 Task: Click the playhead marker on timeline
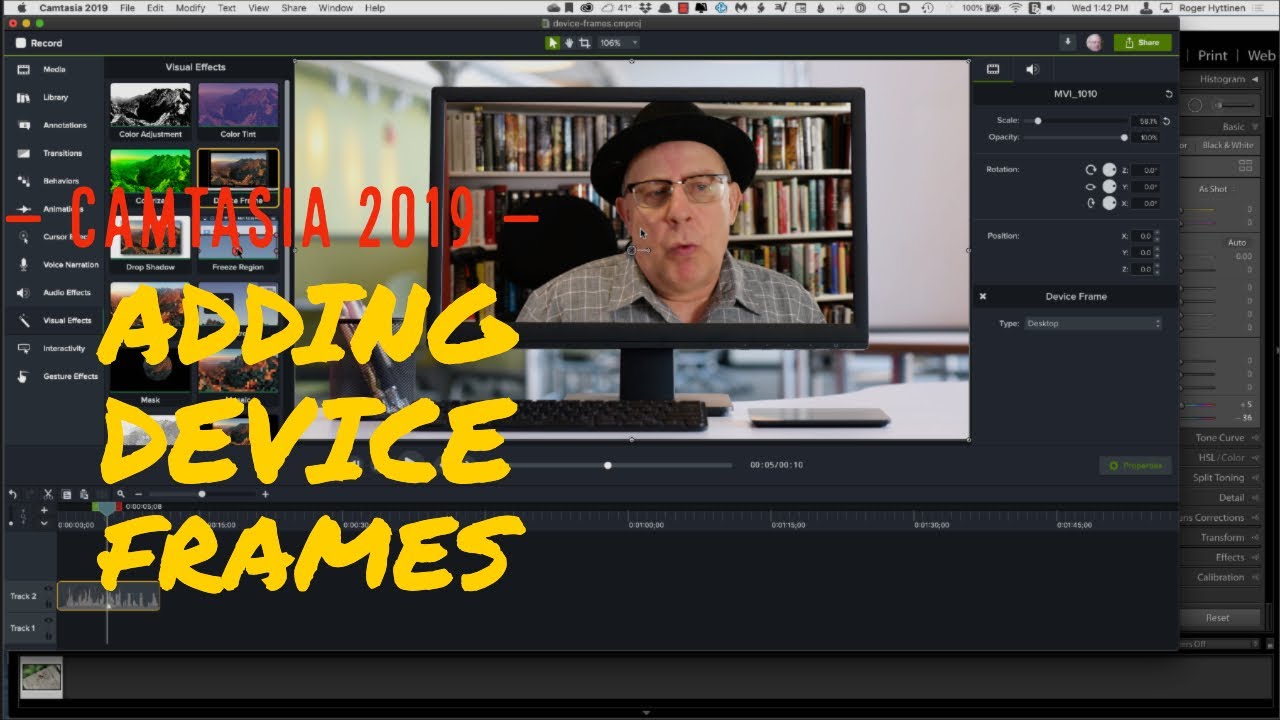click(106, 509)
